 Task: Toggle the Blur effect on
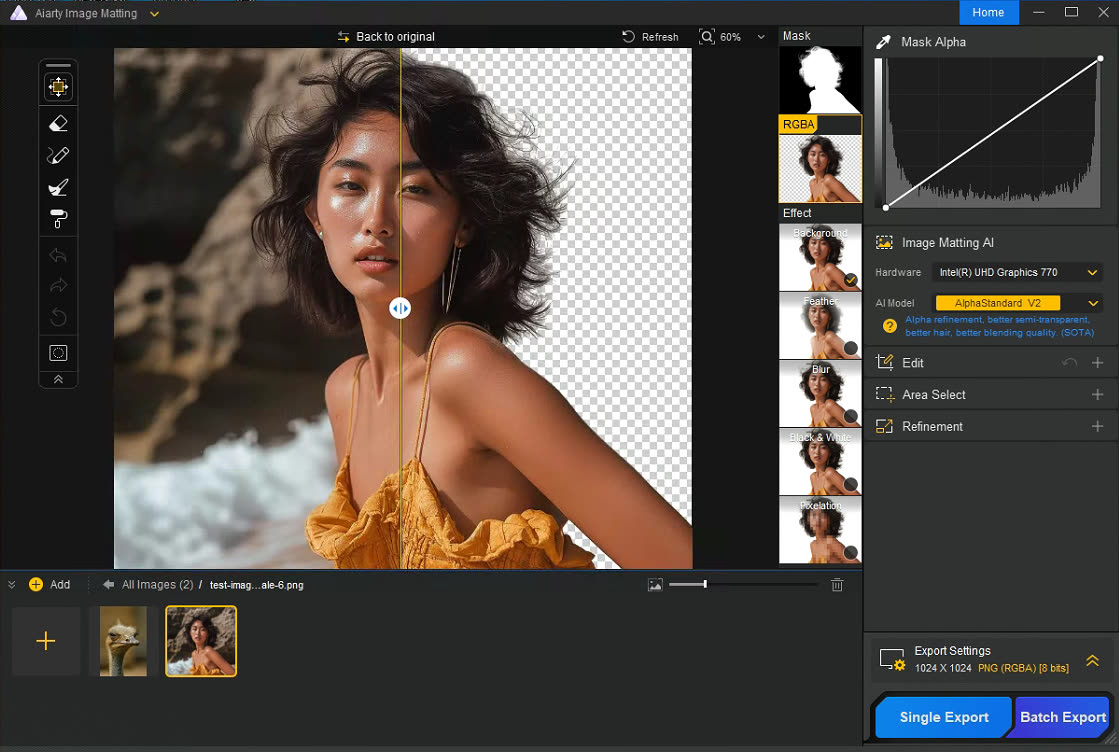851,416
